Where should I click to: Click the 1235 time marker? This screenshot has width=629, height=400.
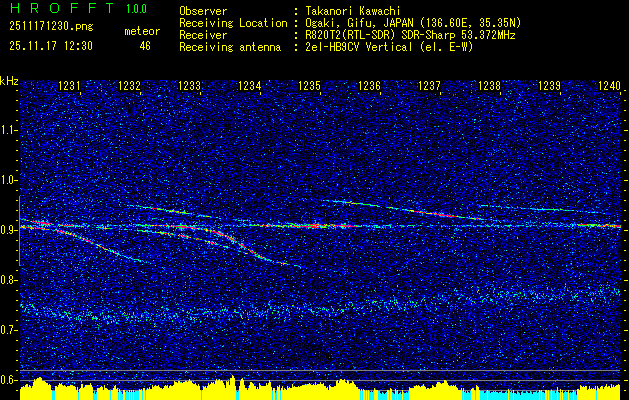309,86
